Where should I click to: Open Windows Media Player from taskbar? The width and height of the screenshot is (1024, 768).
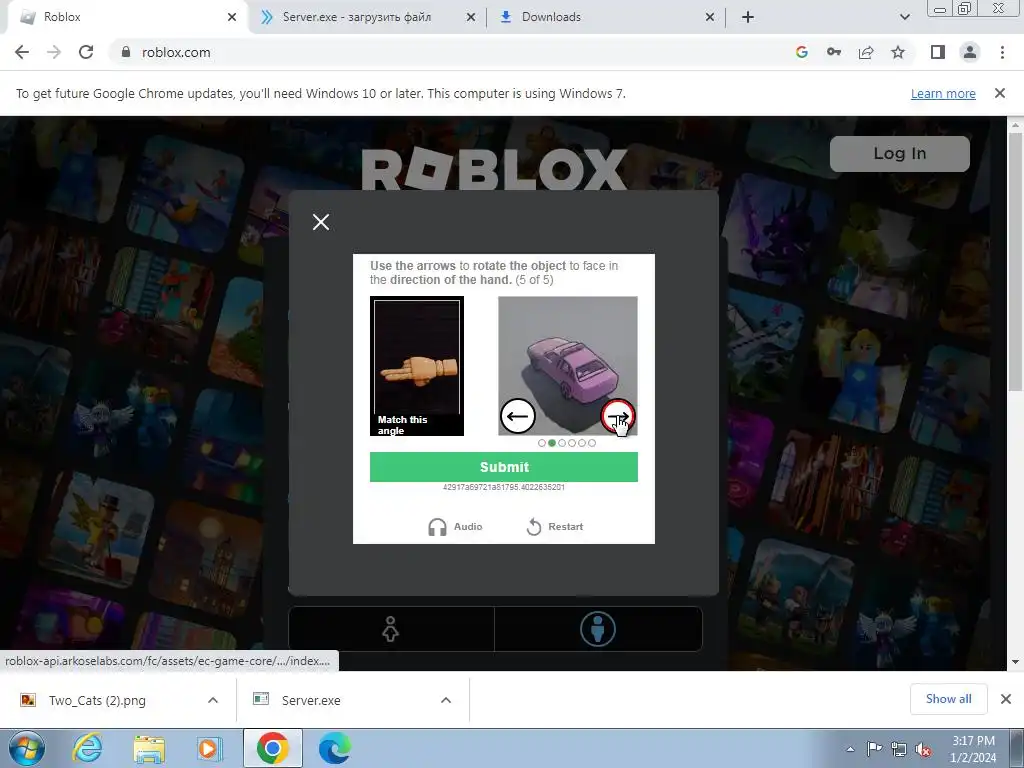pyautogui.click(x=210, y=748)
